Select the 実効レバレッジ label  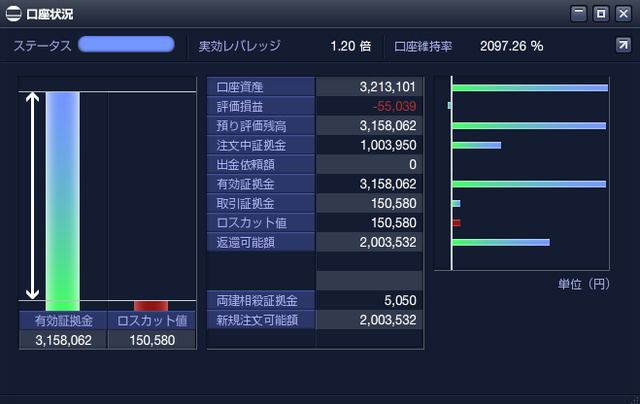tap(240, 46)
